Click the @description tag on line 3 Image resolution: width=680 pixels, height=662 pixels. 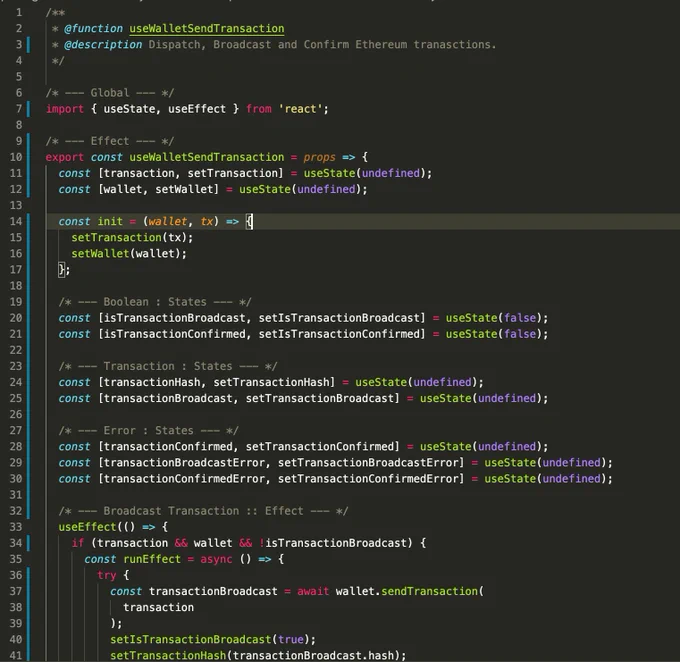click(x=103, y=45)
